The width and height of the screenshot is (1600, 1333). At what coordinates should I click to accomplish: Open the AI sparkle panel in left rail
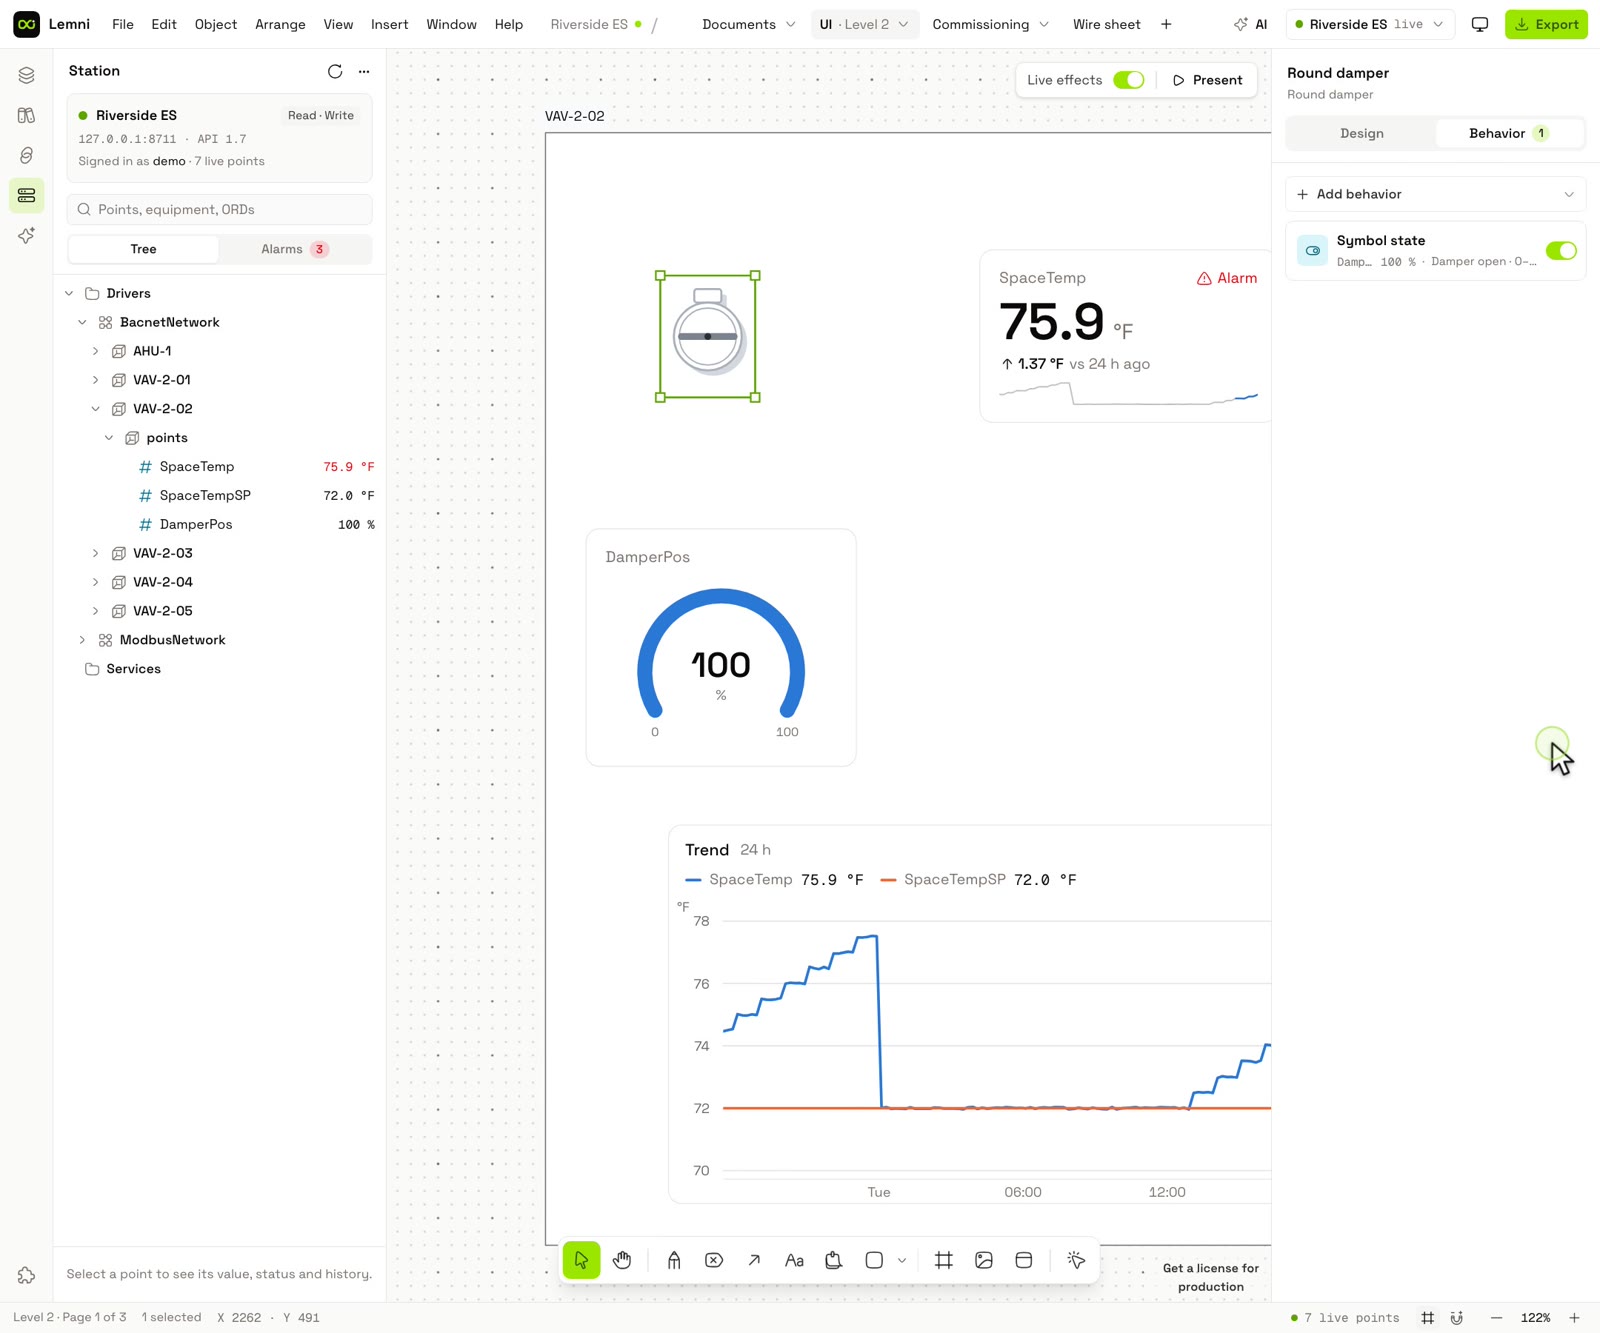click(x=26, y=235)
